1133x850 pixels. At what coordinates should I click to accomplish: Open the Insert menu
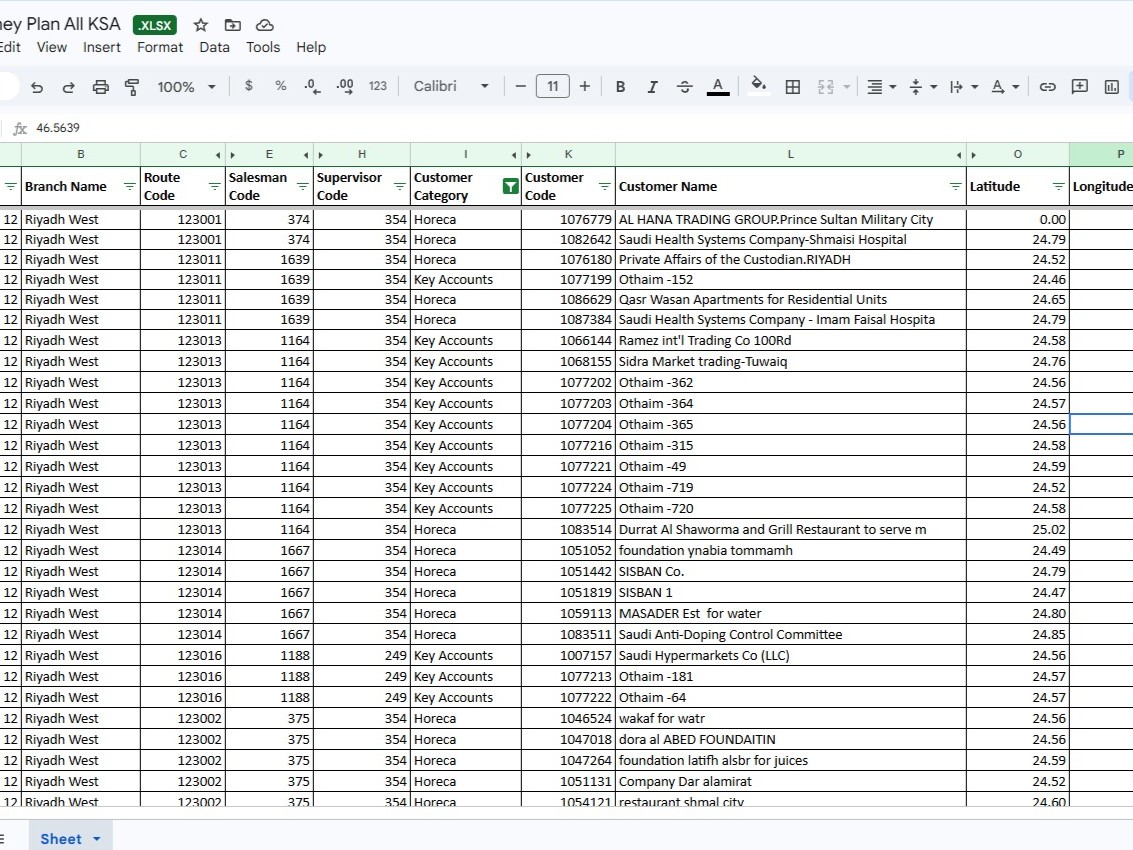coord(102,47)
